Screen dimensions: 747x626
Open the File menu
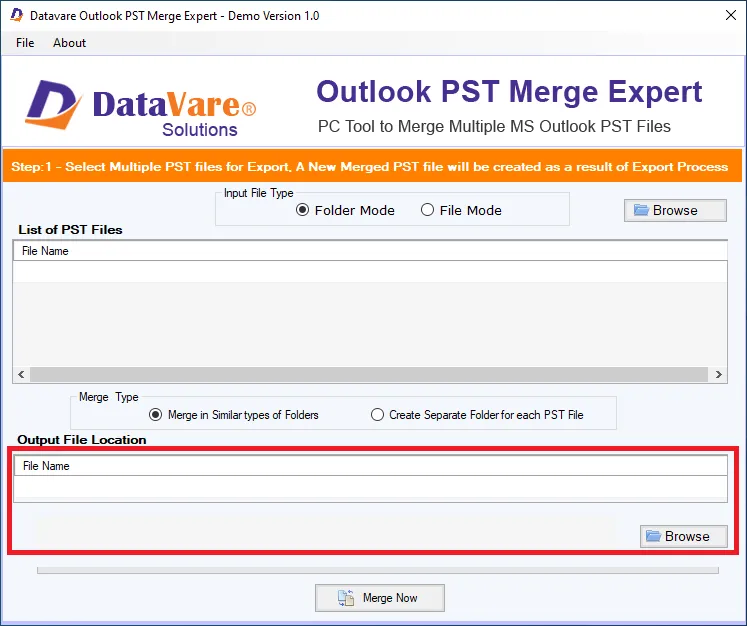(25, 43)
